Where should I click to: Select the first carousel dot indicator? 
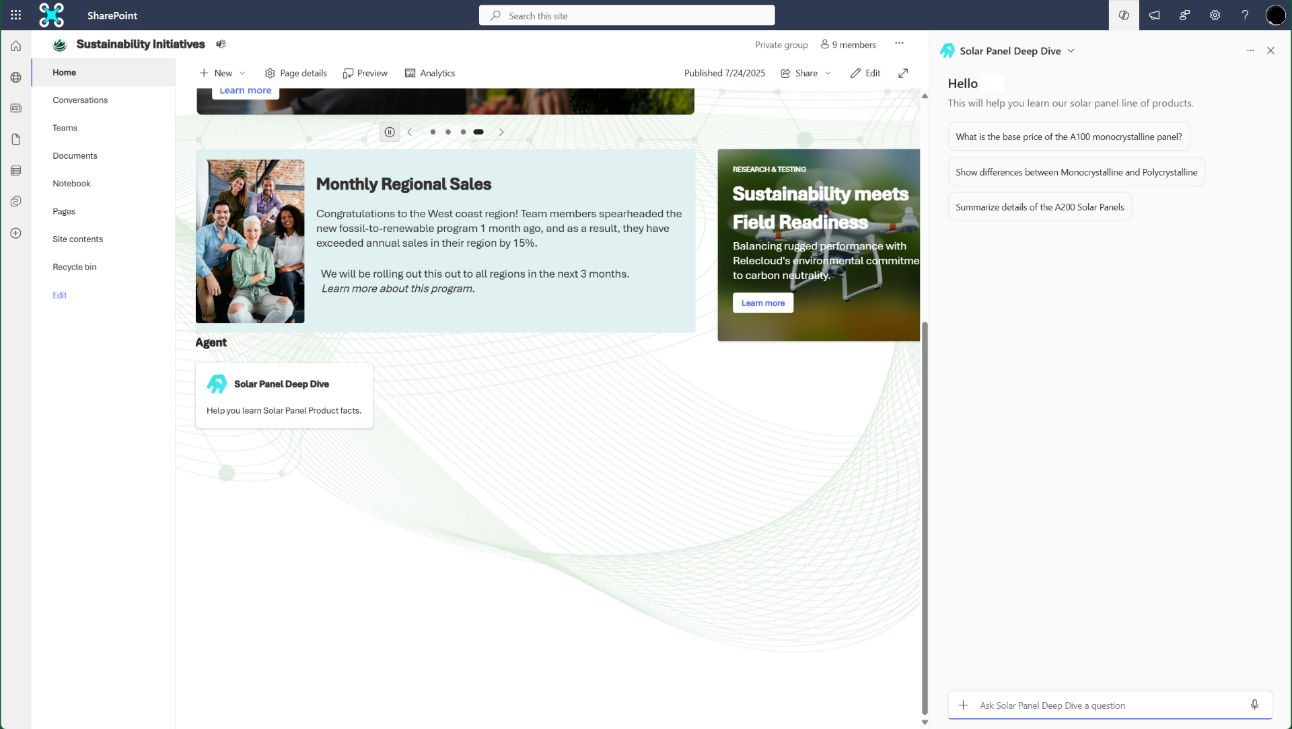click(433, 132)
